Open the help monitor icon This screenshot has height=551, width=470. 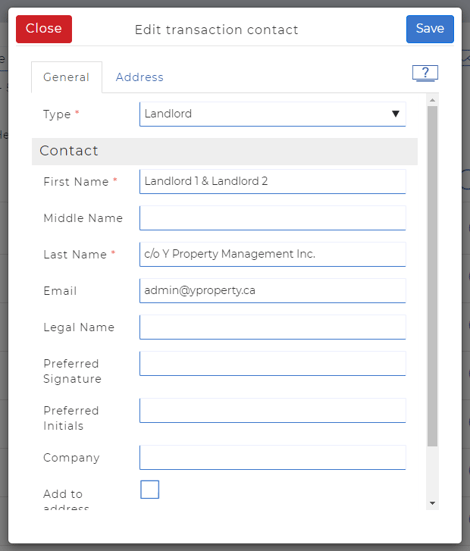425,73
